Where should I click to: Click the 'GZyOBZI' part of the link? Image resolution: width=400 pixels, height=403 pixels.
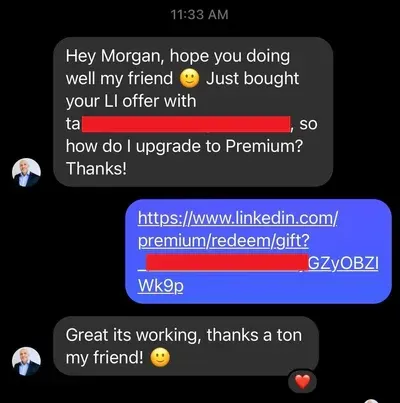pos(343,264)
